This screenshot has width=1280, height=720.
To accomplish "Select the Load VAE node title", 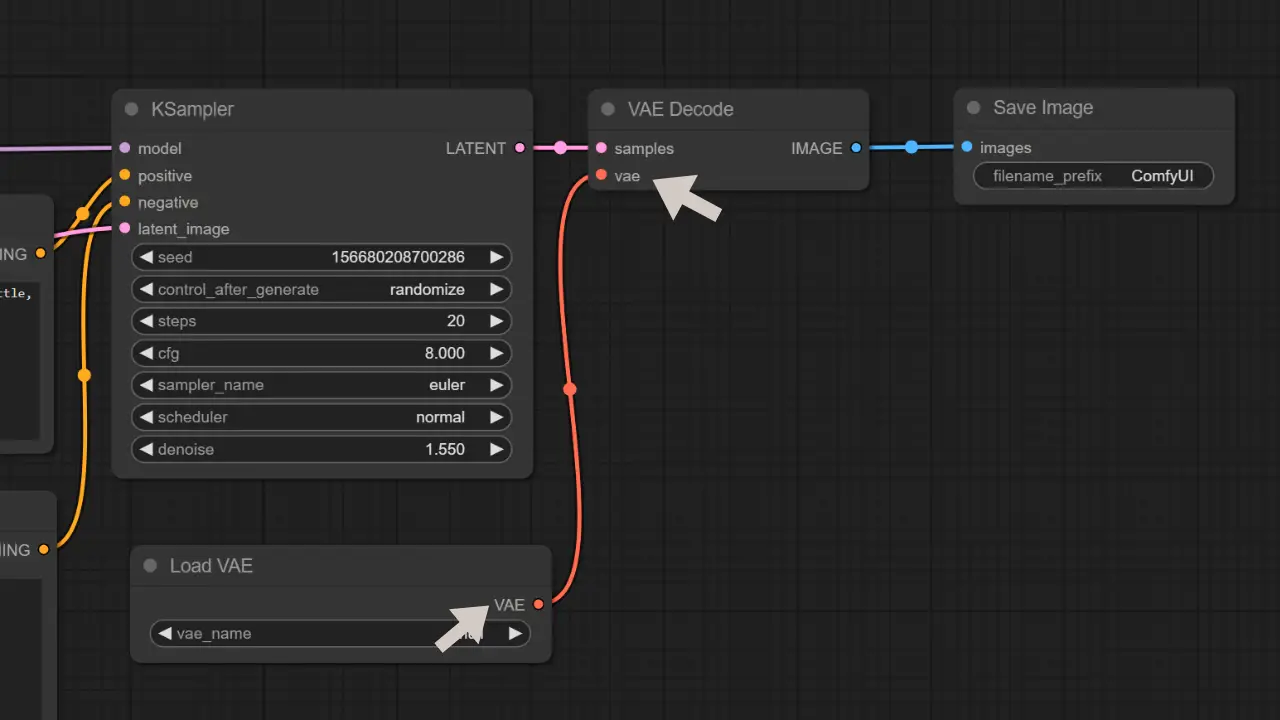I will point(211,566).
